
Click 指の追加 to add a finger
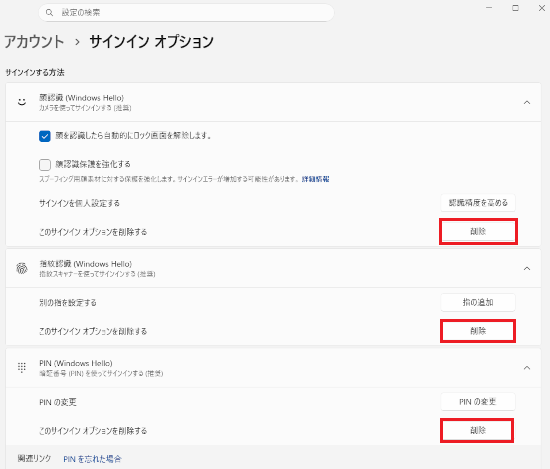(478, 302)
